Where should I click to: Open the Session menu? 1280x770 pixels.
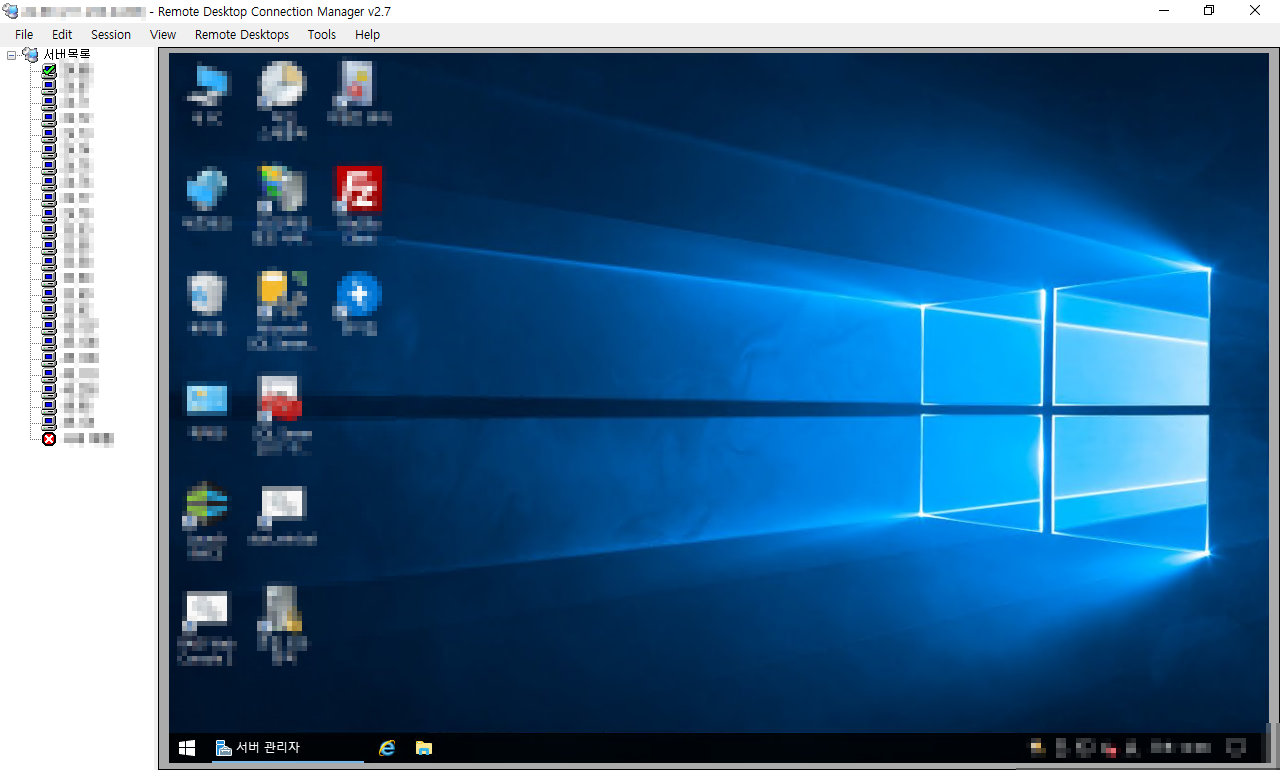pyautogui.click(x=111, y=34)
